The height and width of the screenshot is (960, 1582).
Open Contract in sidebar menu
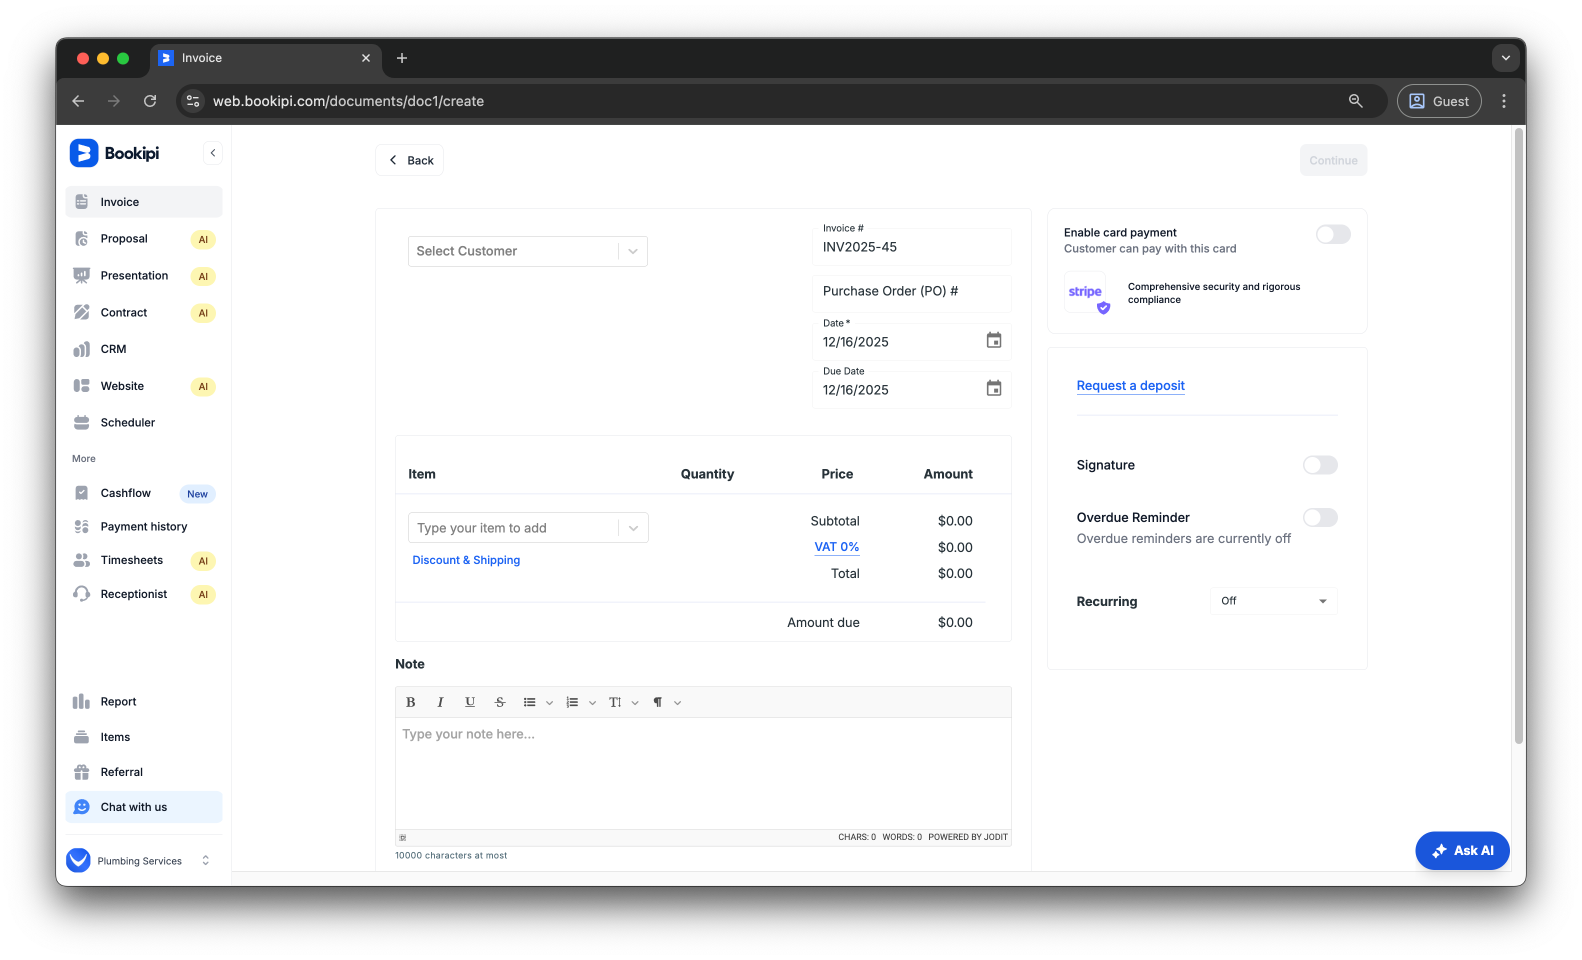(x=144, y=313)
